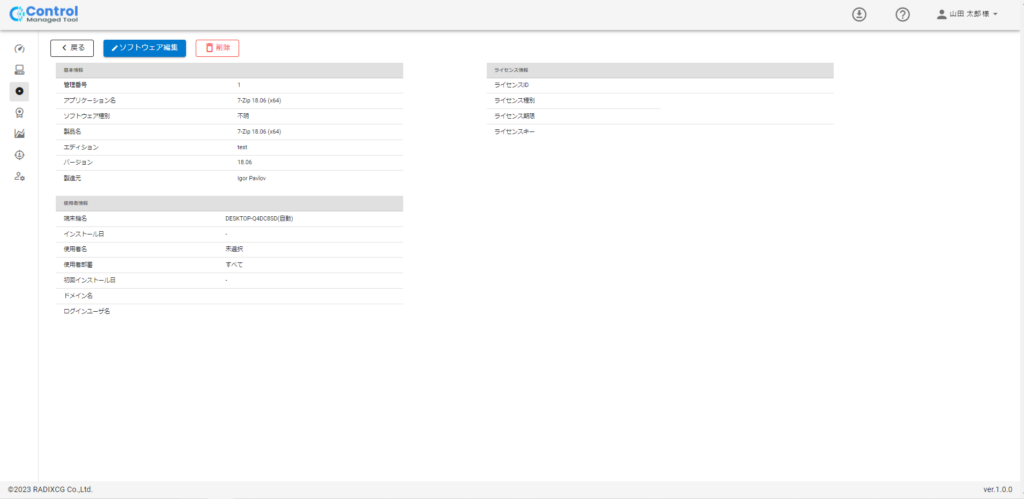Open the help question mark icon
Screen dimensions: 1024x499
click(x=903, y=14)
